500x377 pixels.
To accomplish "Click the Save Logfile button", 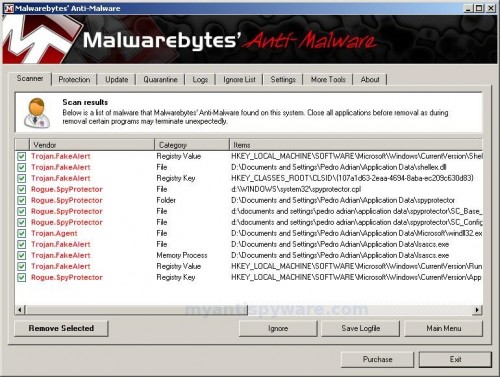I will [x=361, y=328].
